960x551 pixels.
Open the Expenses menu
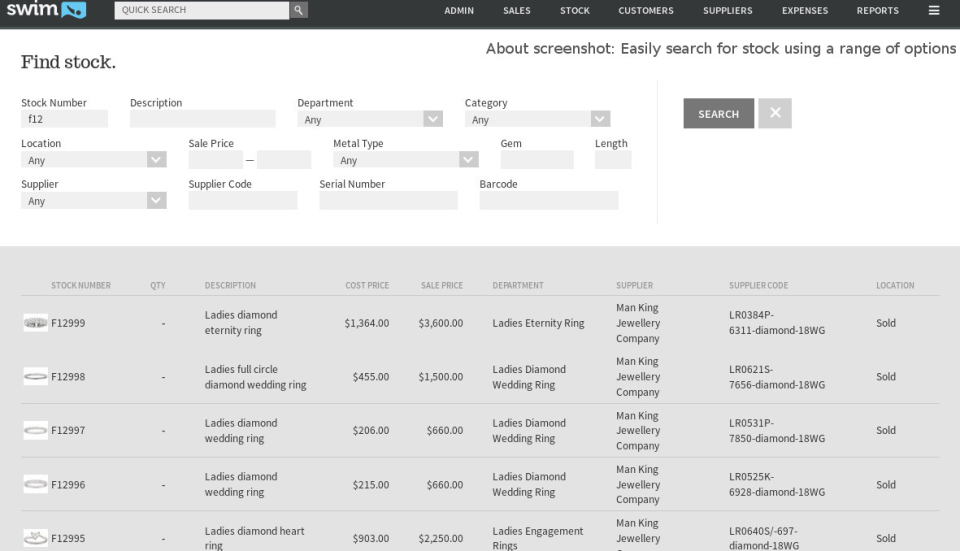tap(805, 10)
